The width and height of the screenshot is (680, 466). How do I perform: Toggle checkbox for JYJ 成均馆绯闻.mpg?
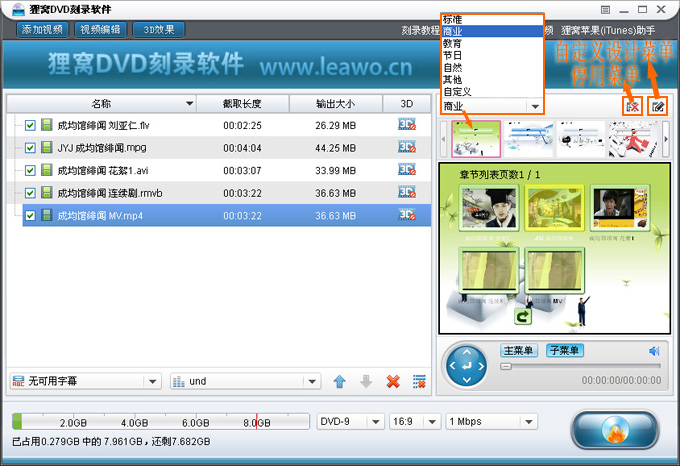point(30,148)
